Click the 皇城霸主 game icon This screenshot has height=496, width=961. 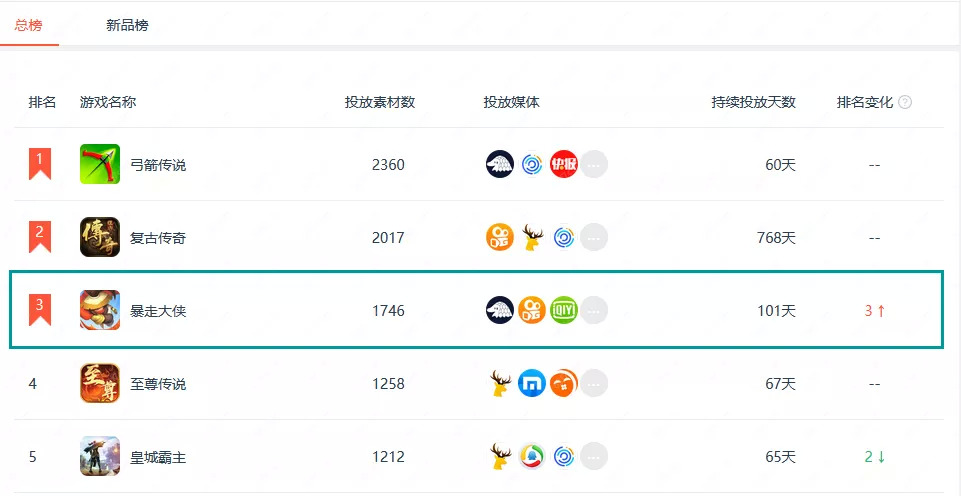100,457
